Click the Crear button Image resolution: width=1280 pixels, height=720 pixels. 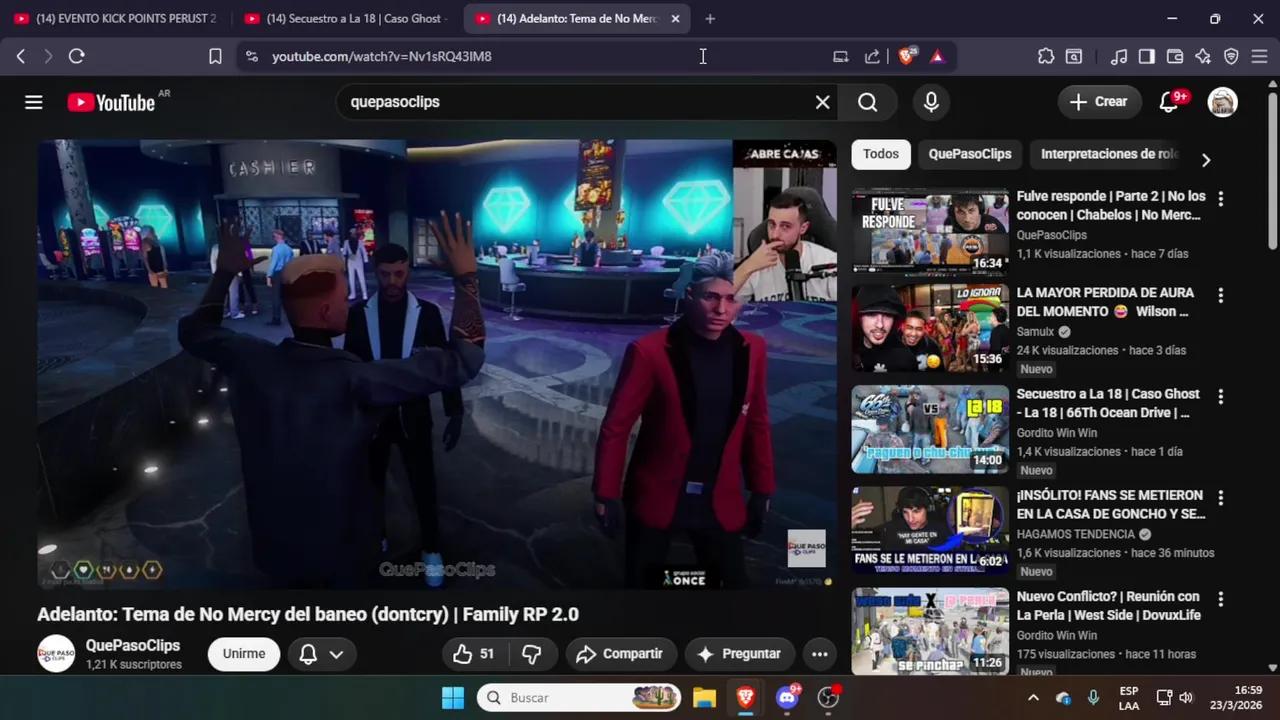click(x=1098, y=102)
